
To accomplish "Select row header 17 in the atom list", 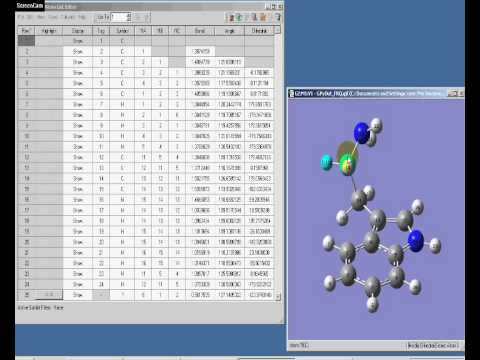I will point(26,210).
